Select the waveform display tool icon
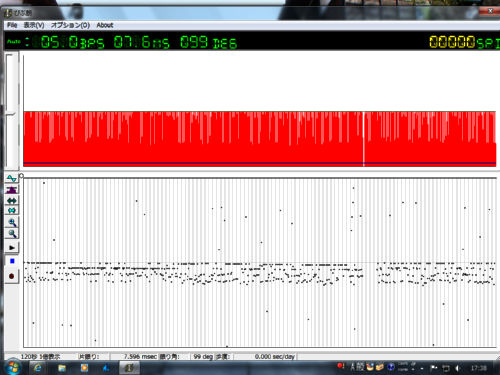This screenshot has height=375, width=500. pyautogui.click(x=12, y=179)
